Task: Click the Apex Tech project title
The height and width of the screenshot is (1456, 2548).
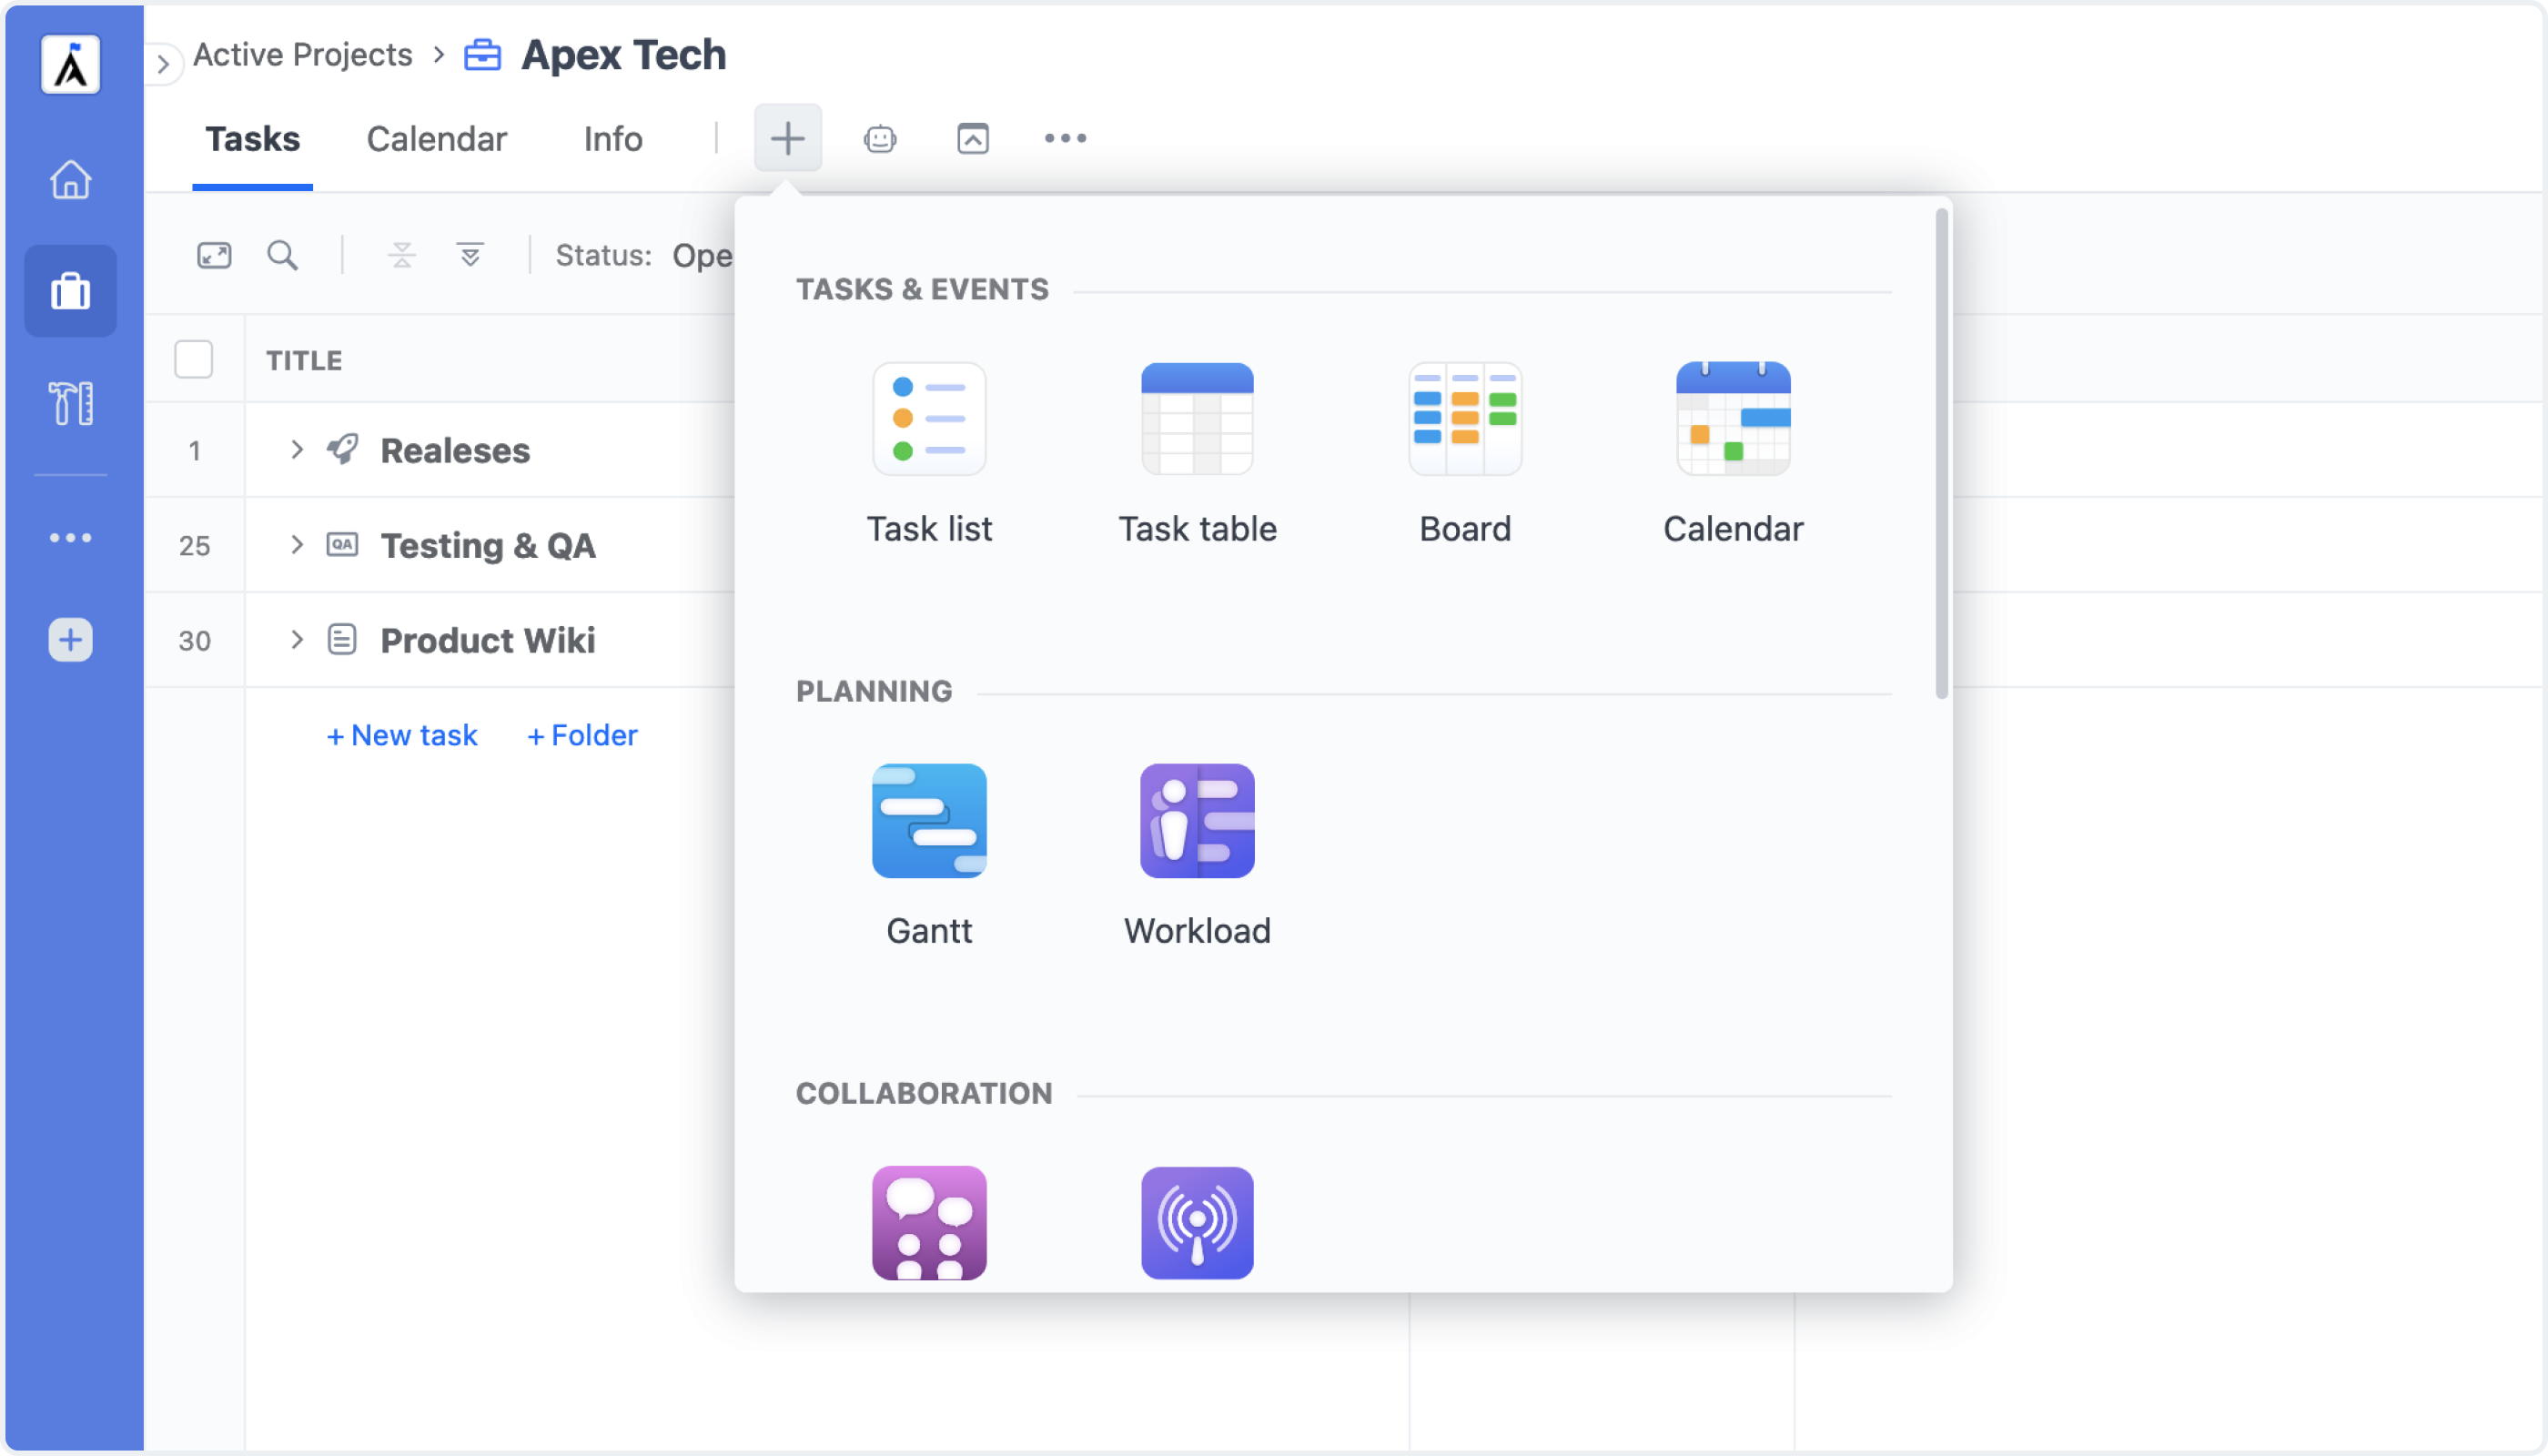Action: pos(623,55)
